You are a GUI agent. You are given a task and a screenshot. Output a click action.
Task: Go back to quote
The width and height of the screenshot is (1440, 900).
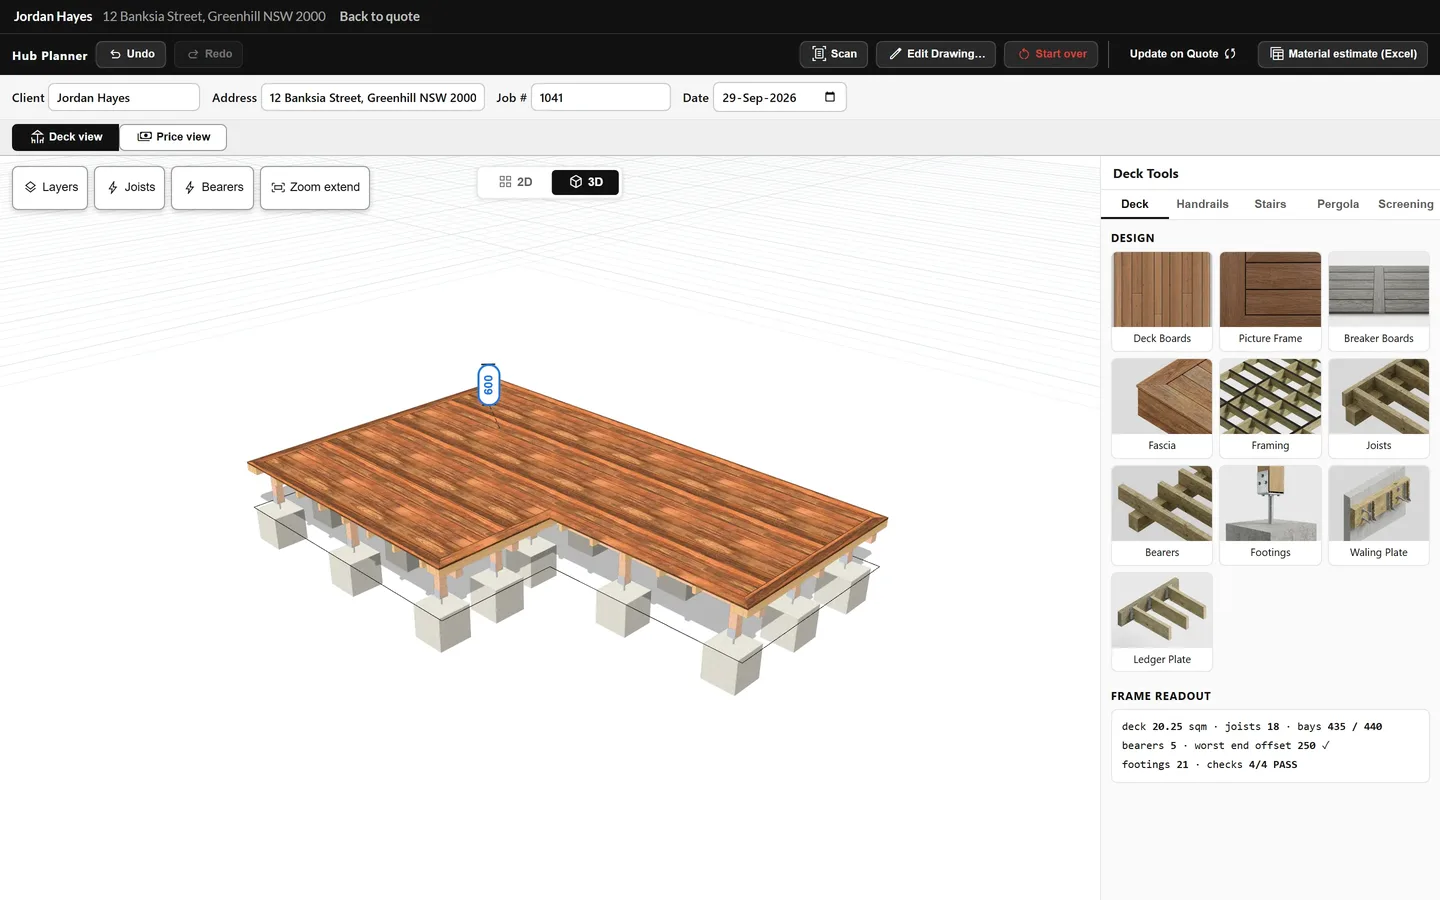tap(379, 16)
